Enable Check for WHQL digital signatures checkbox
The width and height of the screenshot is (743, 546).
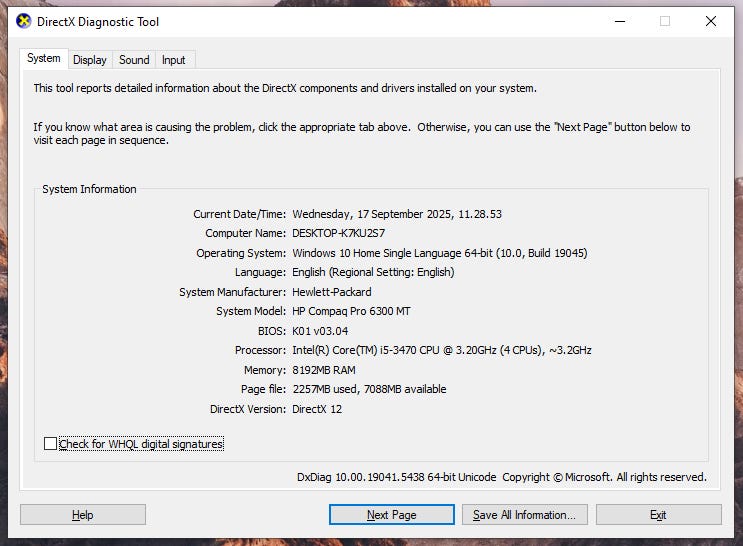50,444
